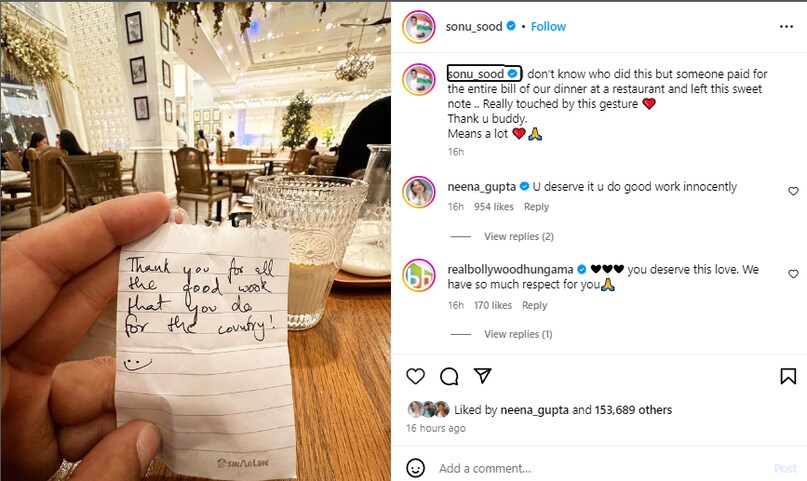The image size is (807, 481).
Task: Like neena_gupta's comment with the small heart
Action: pos(793,191)
